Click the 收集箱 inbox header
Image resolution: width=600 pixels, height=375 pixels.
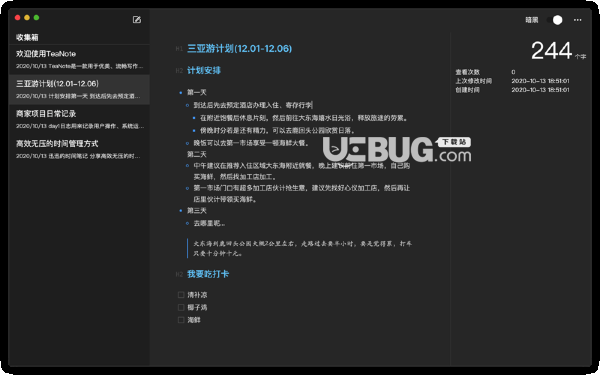(x=27, y=37)
